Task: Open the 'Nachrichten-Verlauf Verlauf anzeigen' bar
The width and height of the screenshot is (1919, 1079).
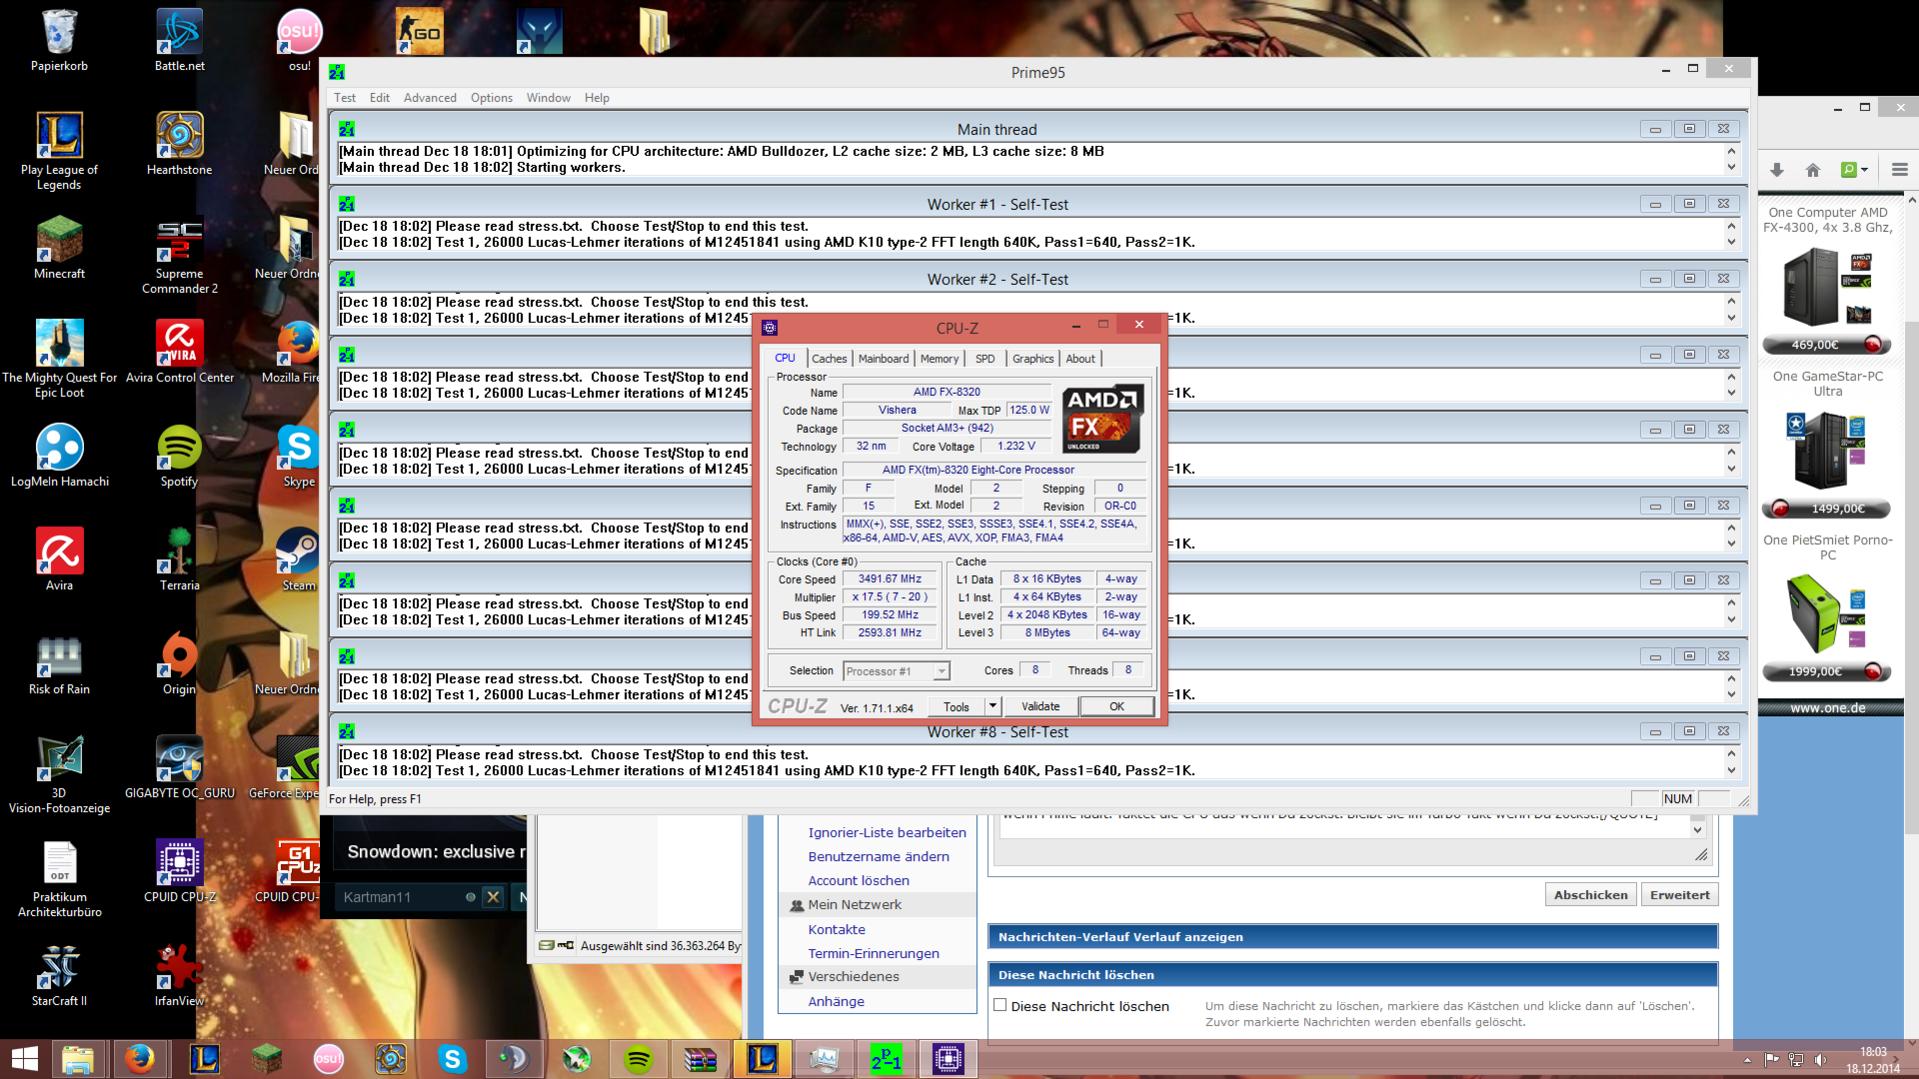Action: click(1352, 937)
